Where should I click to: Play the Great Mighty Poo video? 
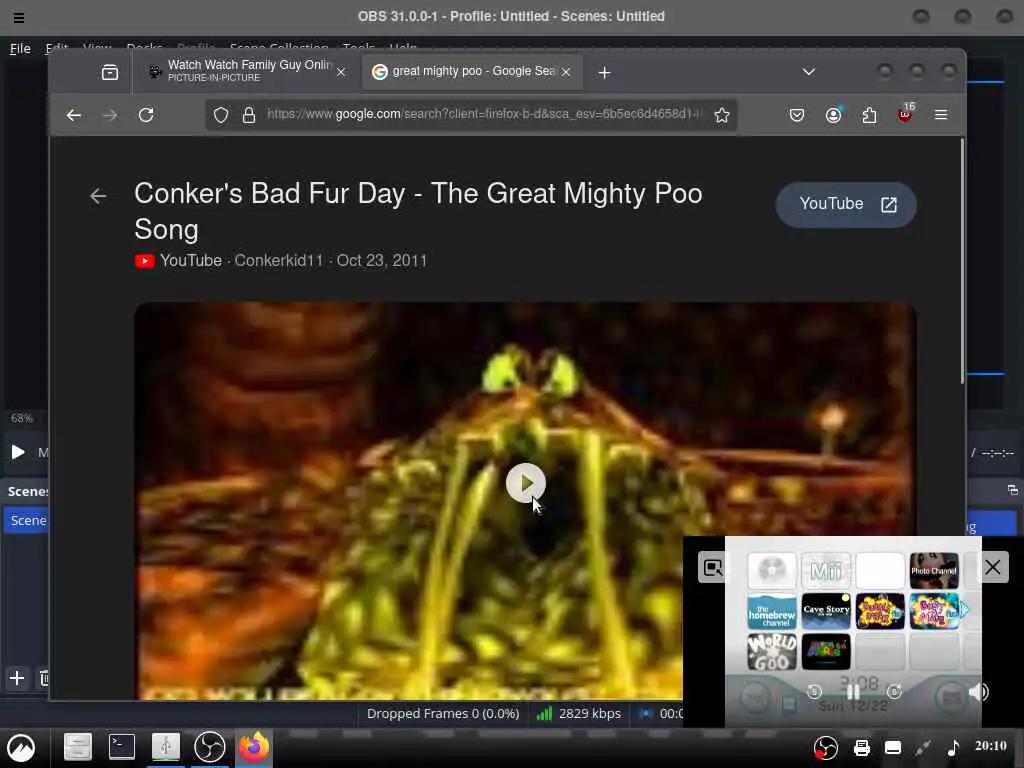click(525, 483)
